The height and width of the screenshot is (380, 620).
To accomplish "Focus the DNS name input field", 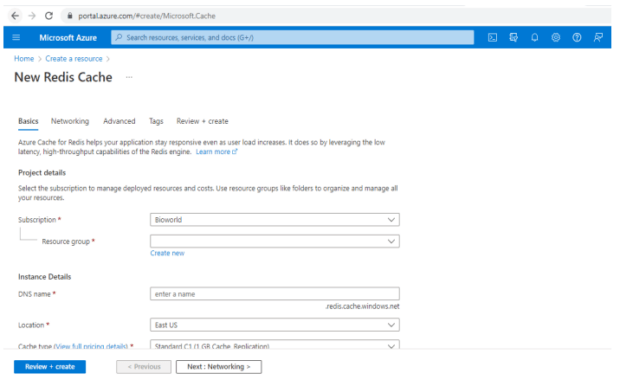I will point(275,294).
